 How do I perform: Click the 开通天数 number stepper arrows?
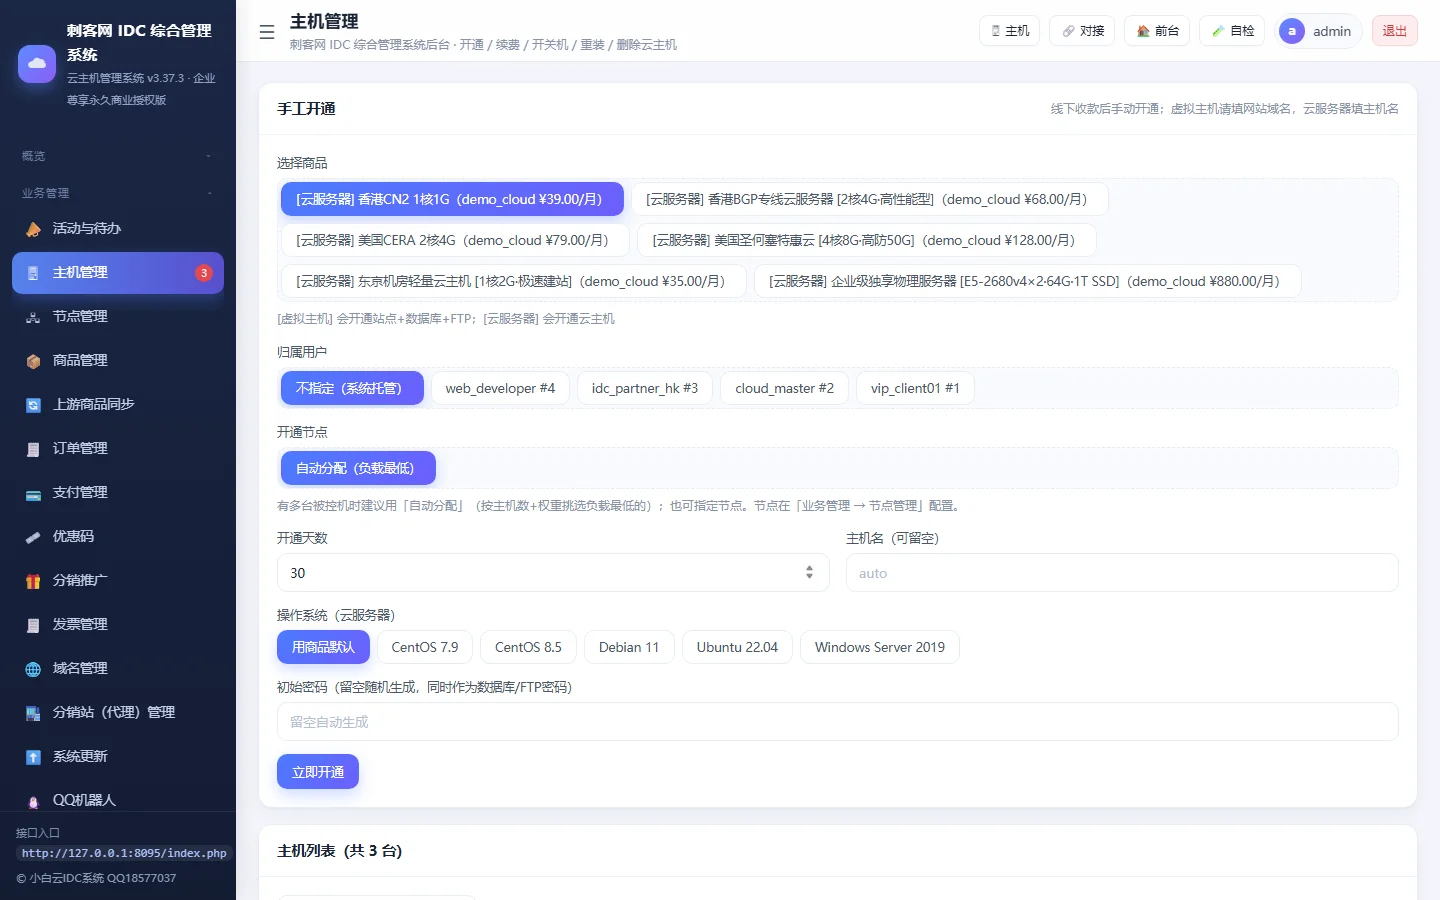pos(809,573)
